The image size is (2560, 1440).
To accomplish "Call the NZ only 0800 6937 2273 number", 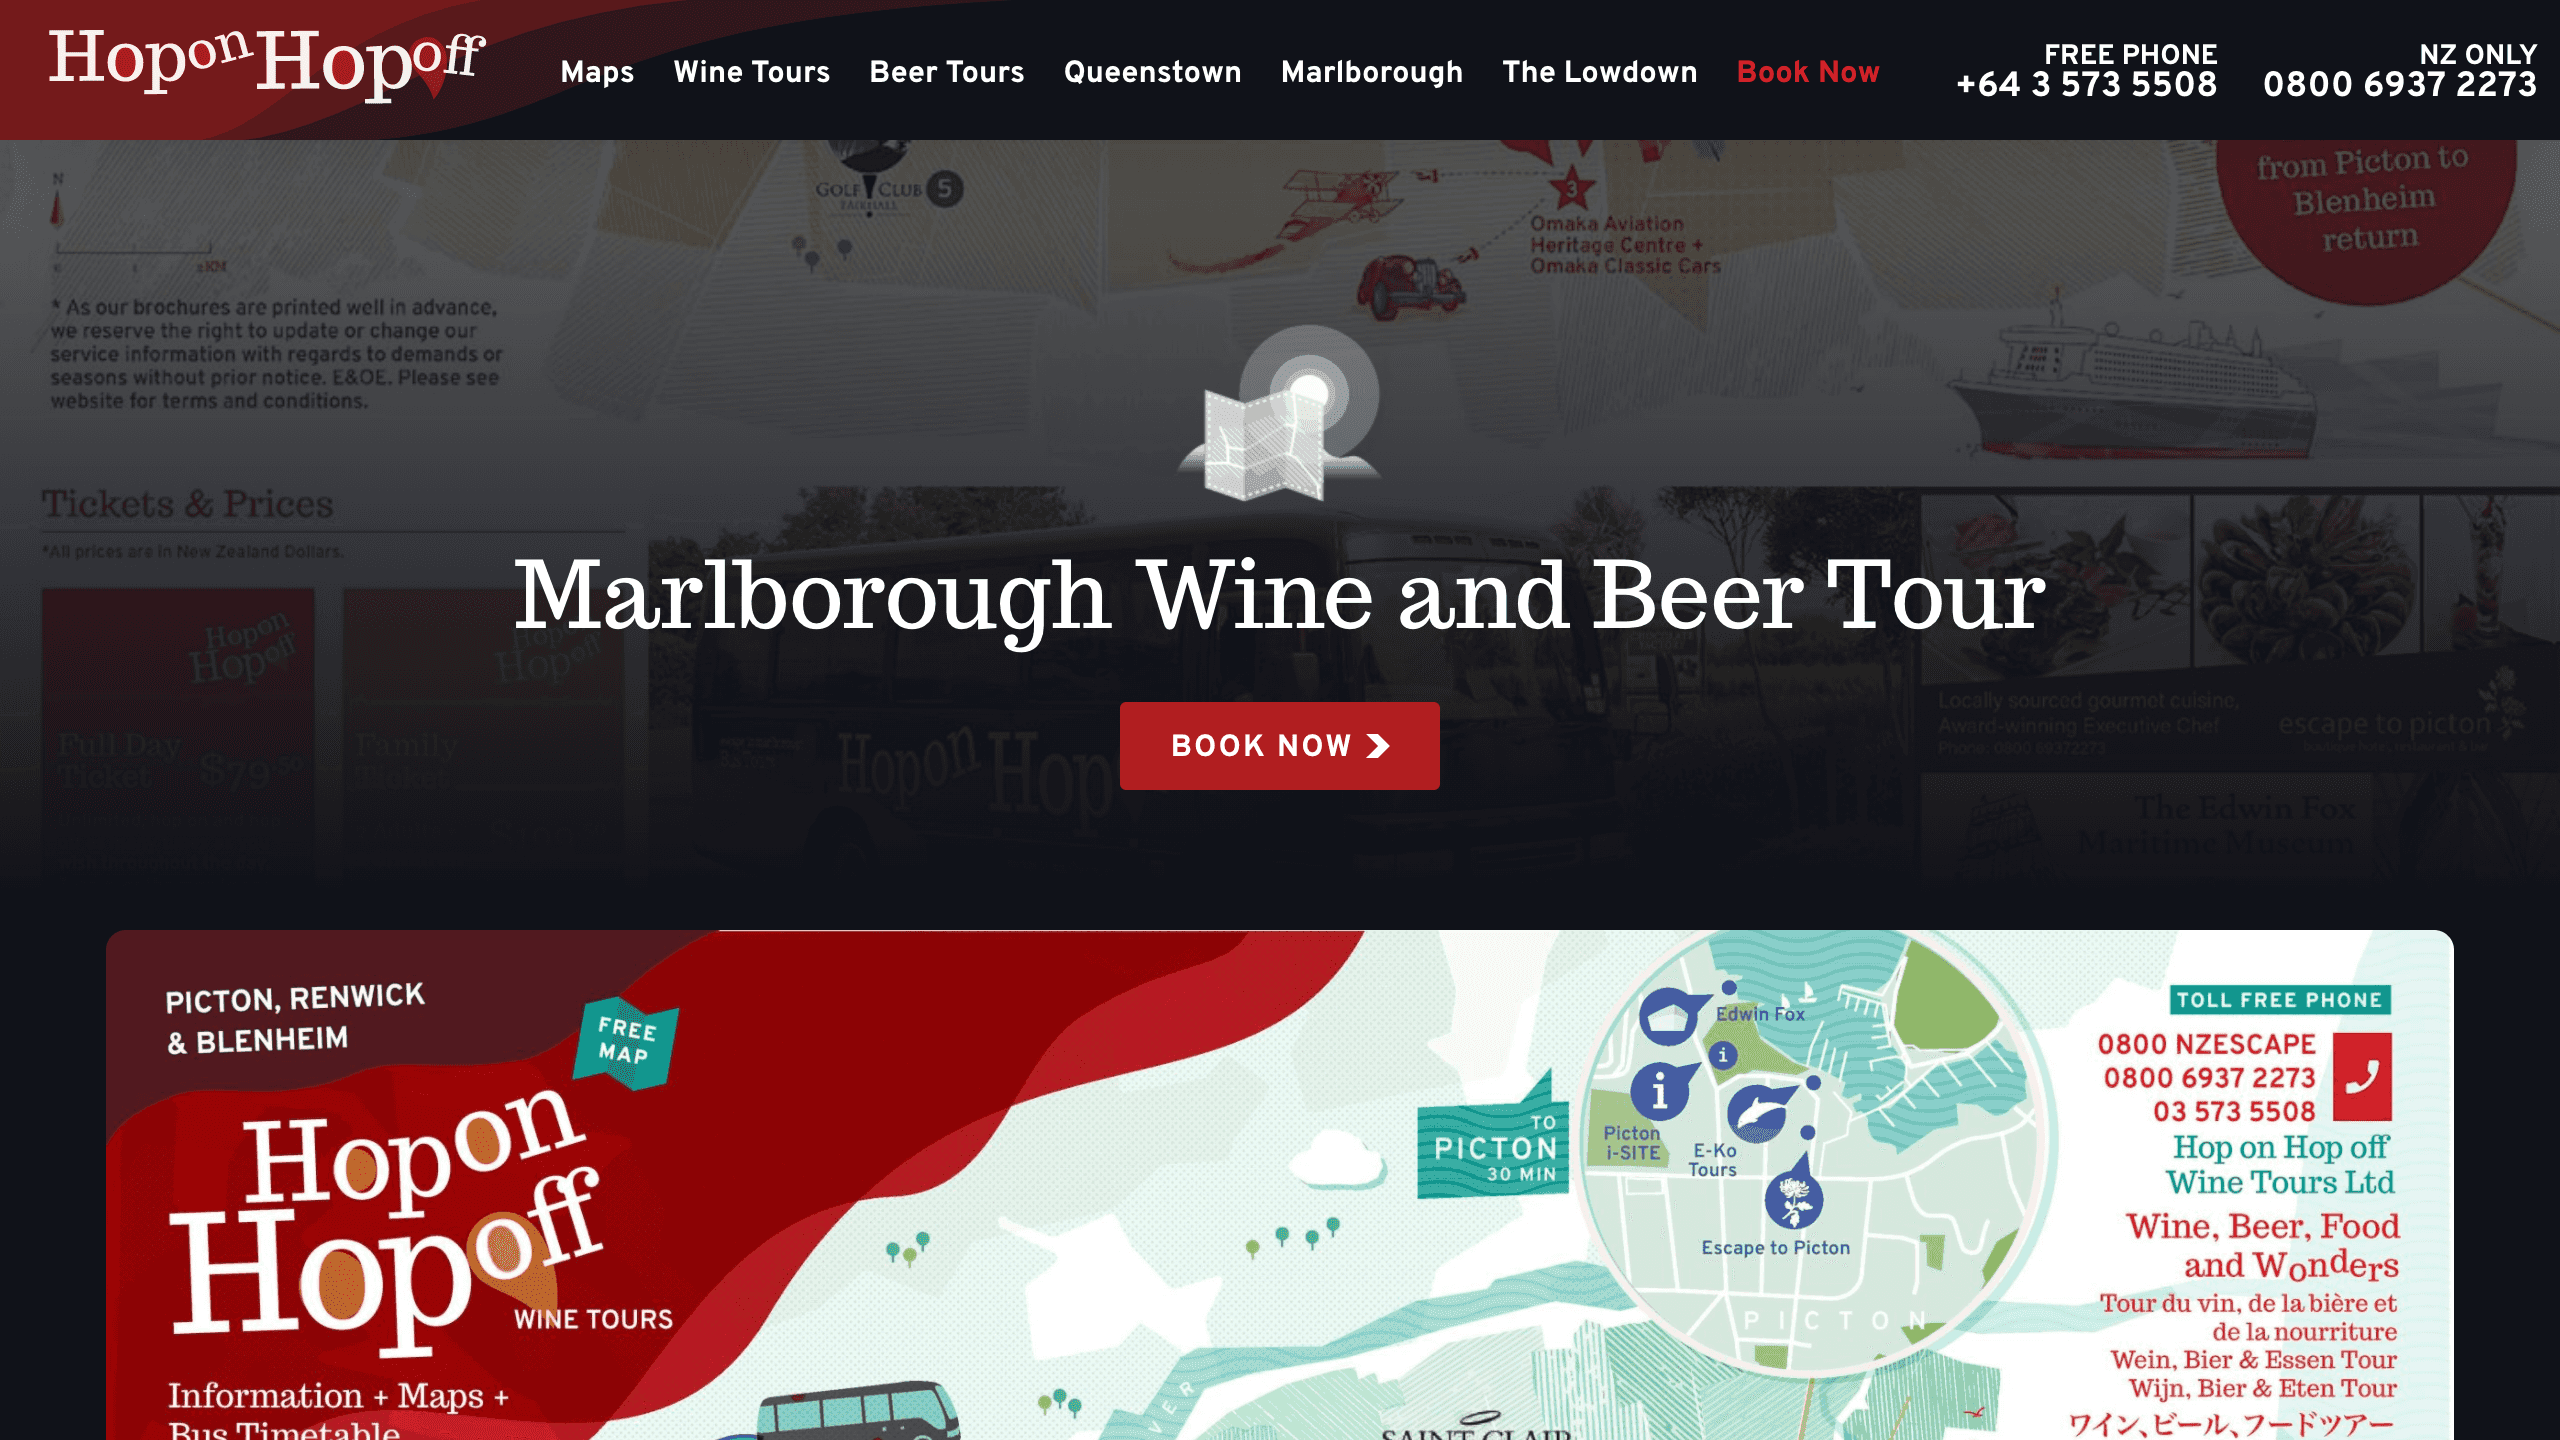I will [2400, 84].
